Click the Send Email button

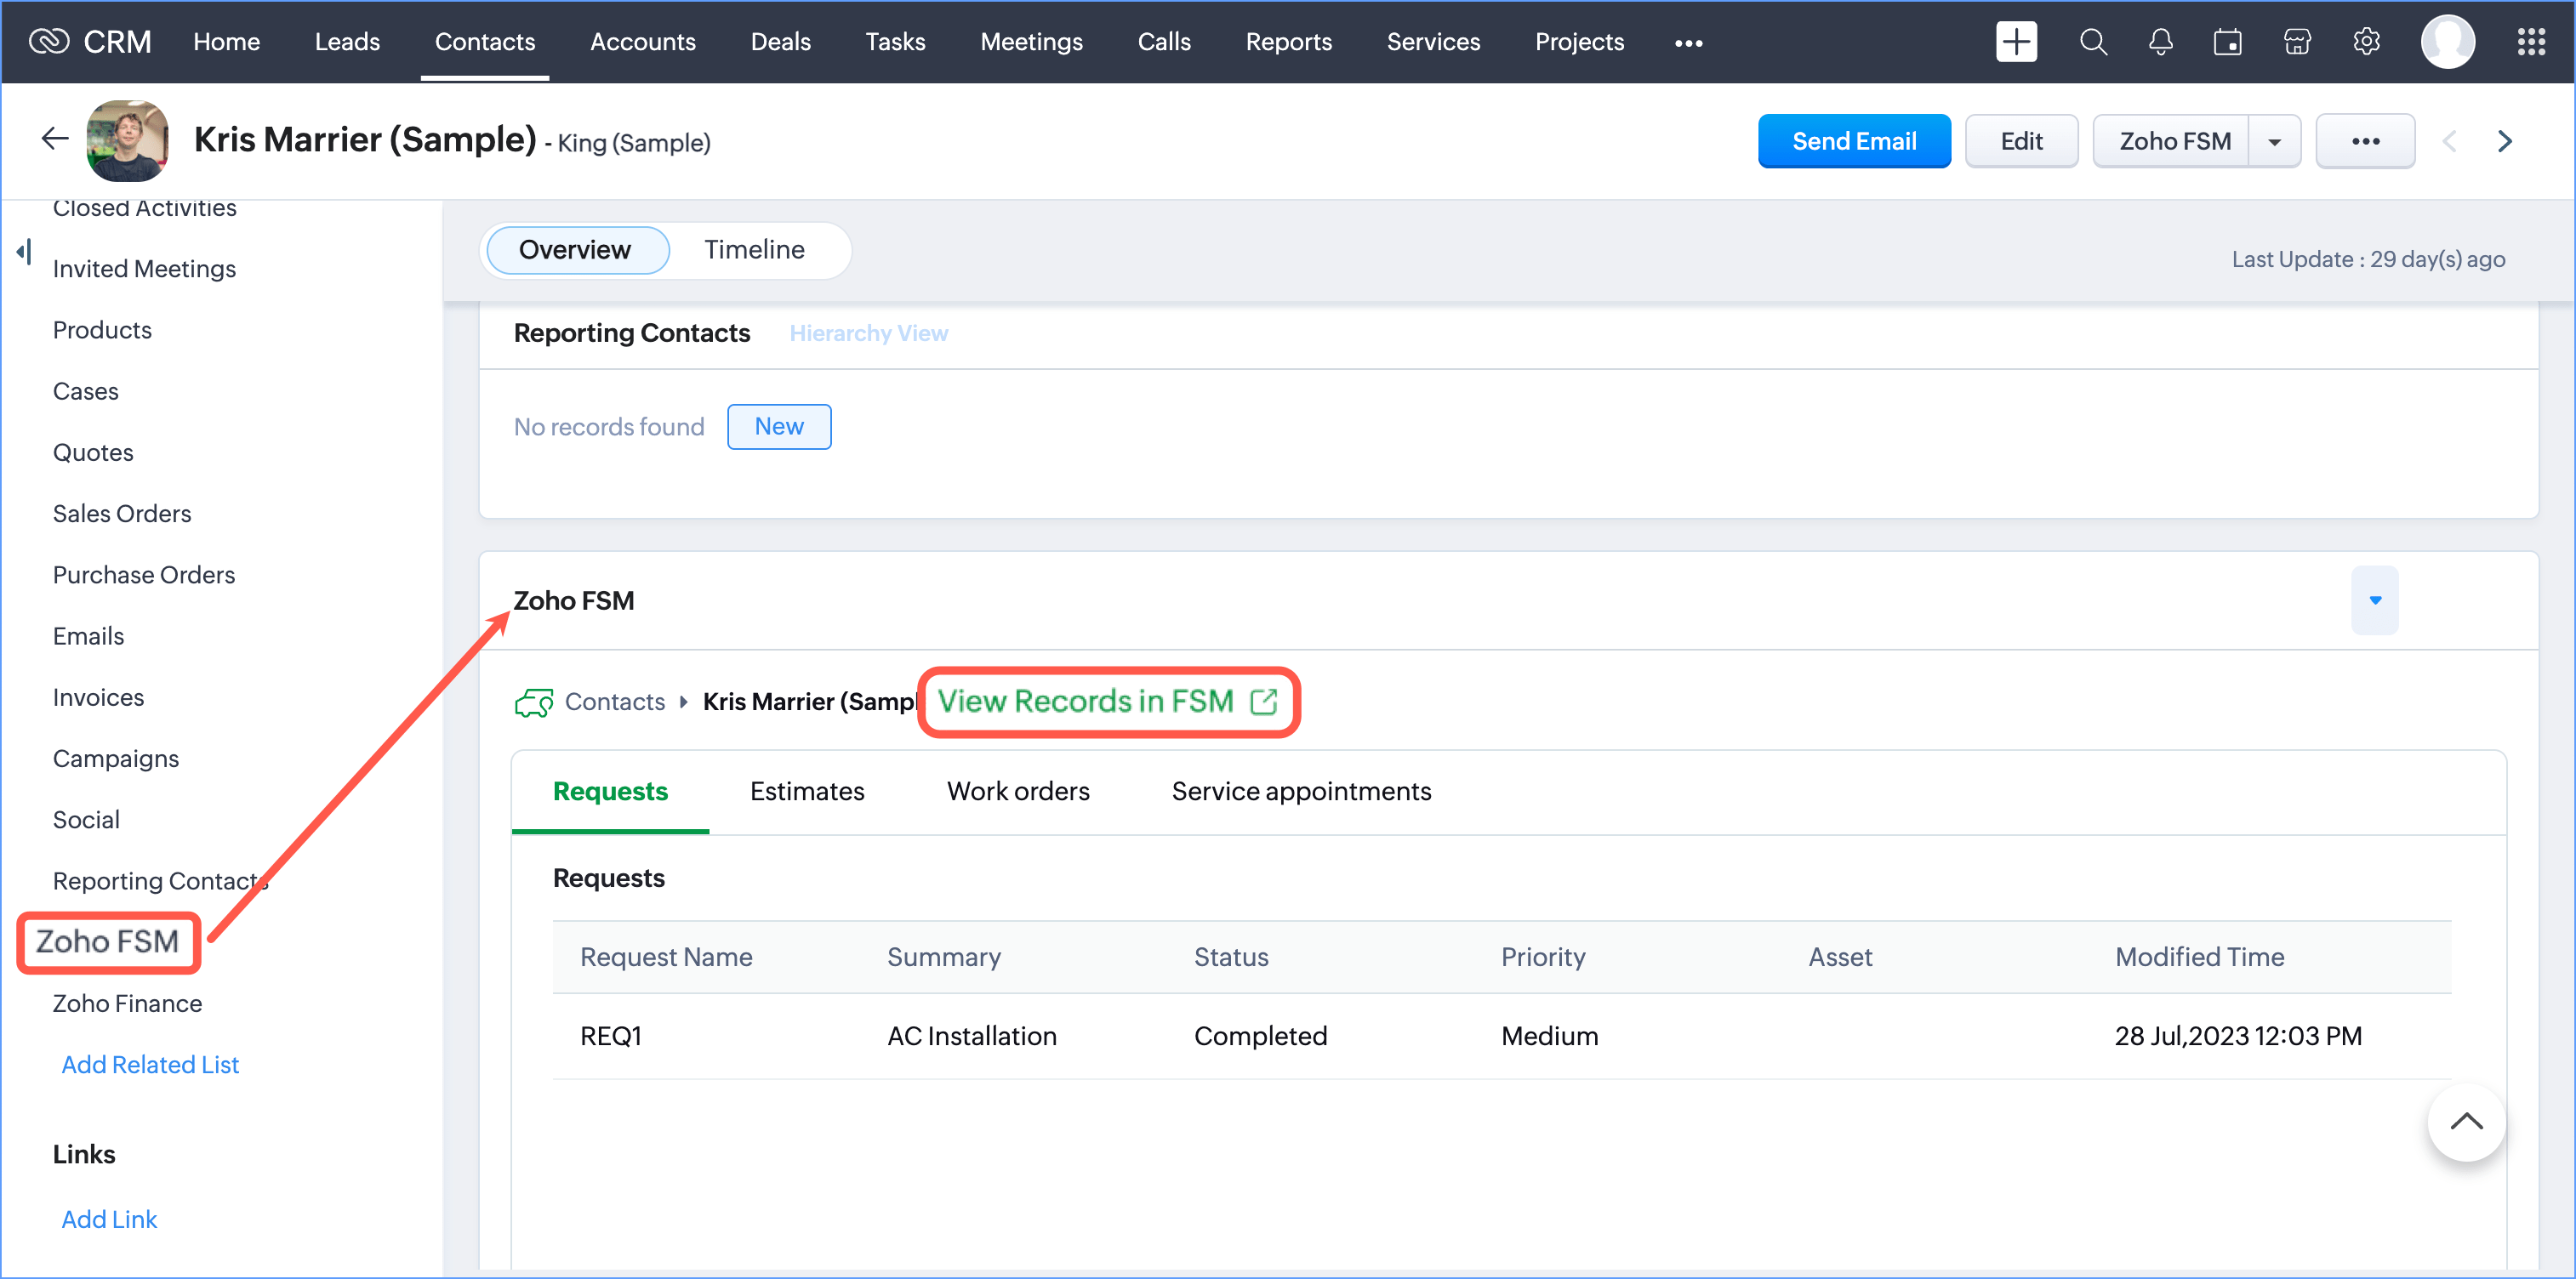[1853, 141]
